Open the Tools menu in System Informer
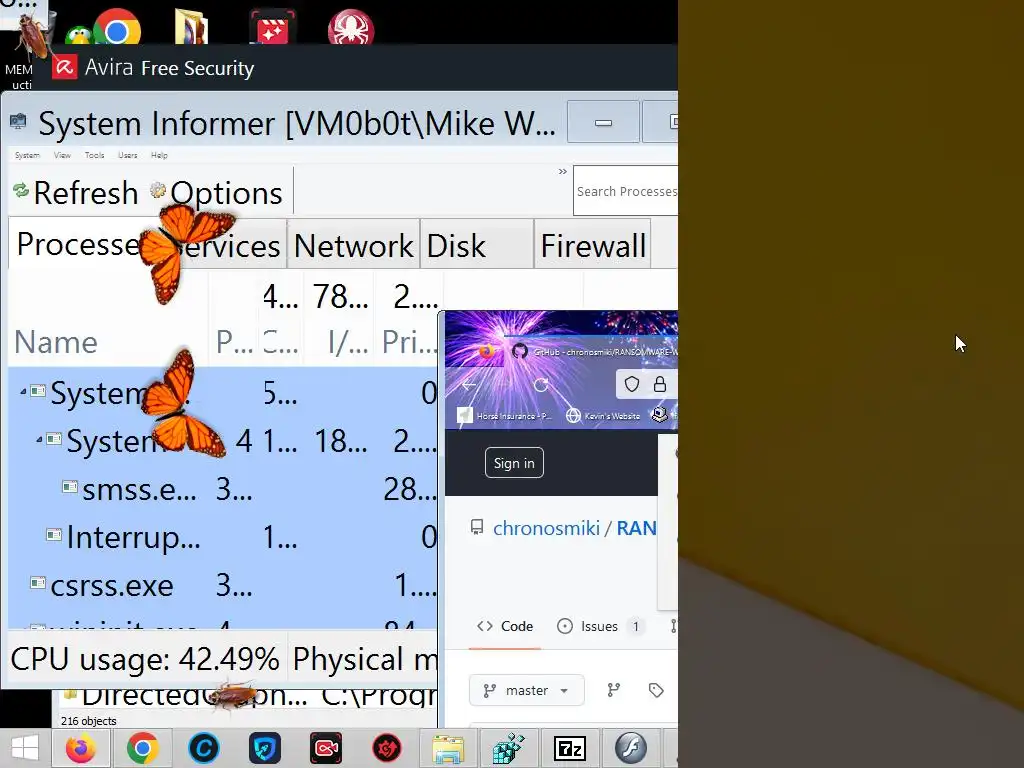Image resolution: width=1024 pixels, height=768 pixels. click(x=95, y=155)
